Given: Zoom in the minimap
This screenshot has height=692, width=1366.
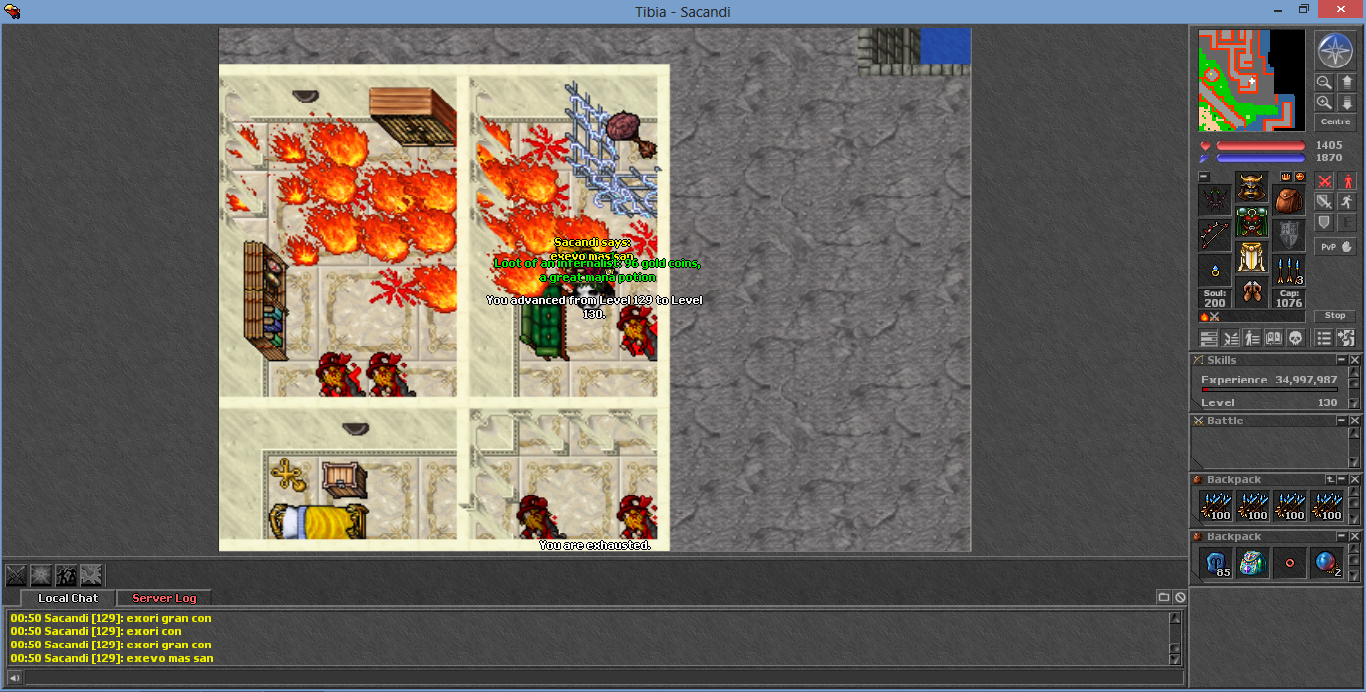Looking at the screenshot, I should coord(1324,102).
